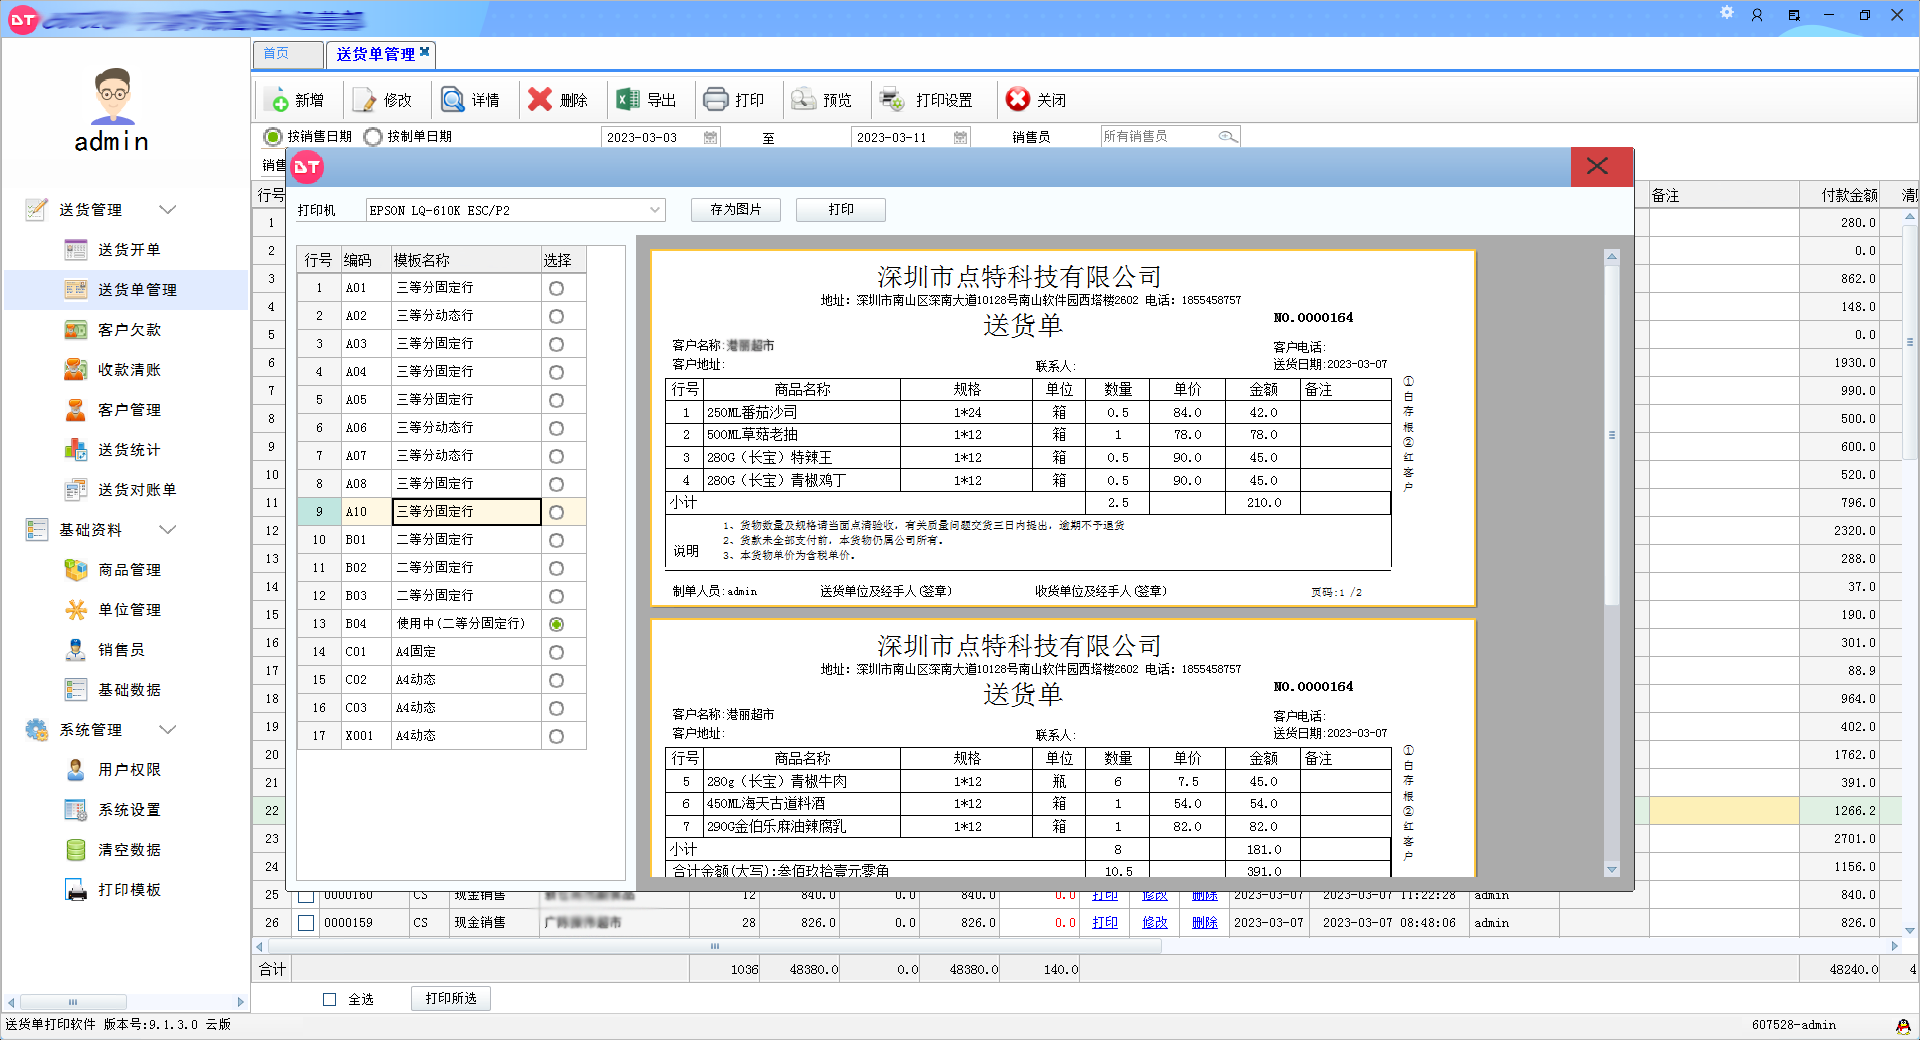The width and height of the screenshot is (1920, 1040).
Task: Click 导出 Excel export icon
Action: coord(628,99)
